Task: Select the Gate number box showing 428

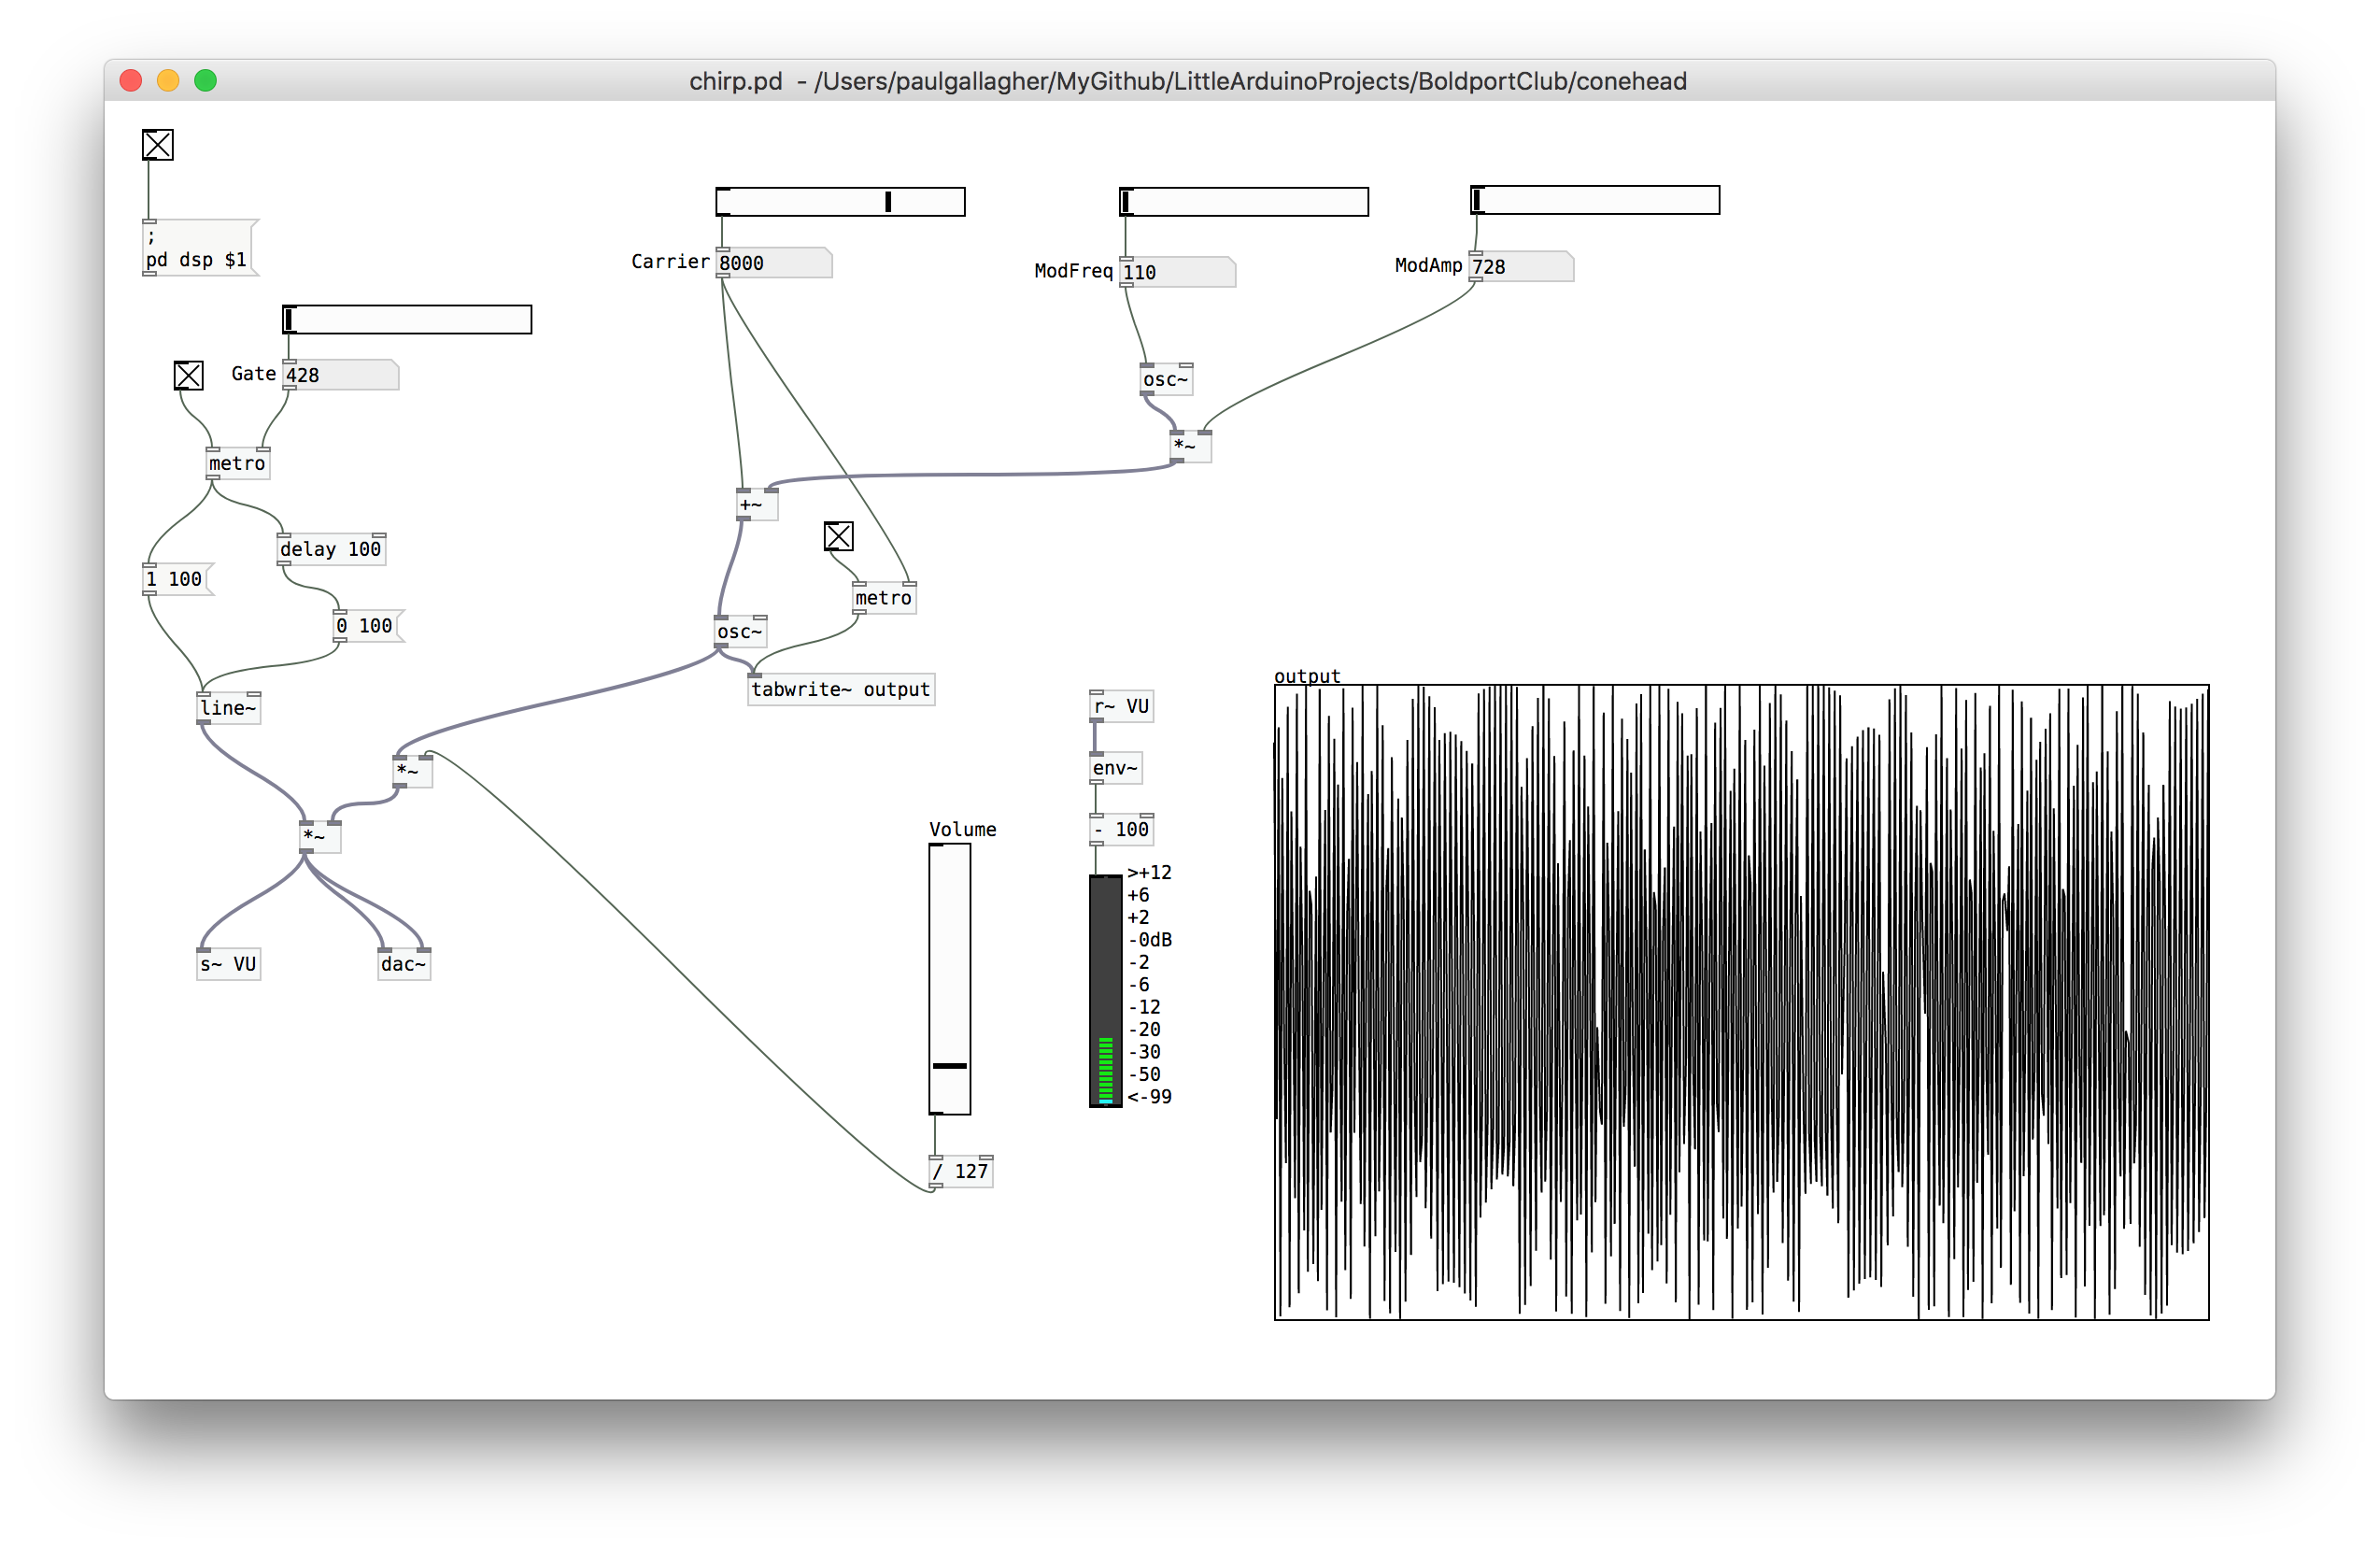Action: click(x=341, y=375)
